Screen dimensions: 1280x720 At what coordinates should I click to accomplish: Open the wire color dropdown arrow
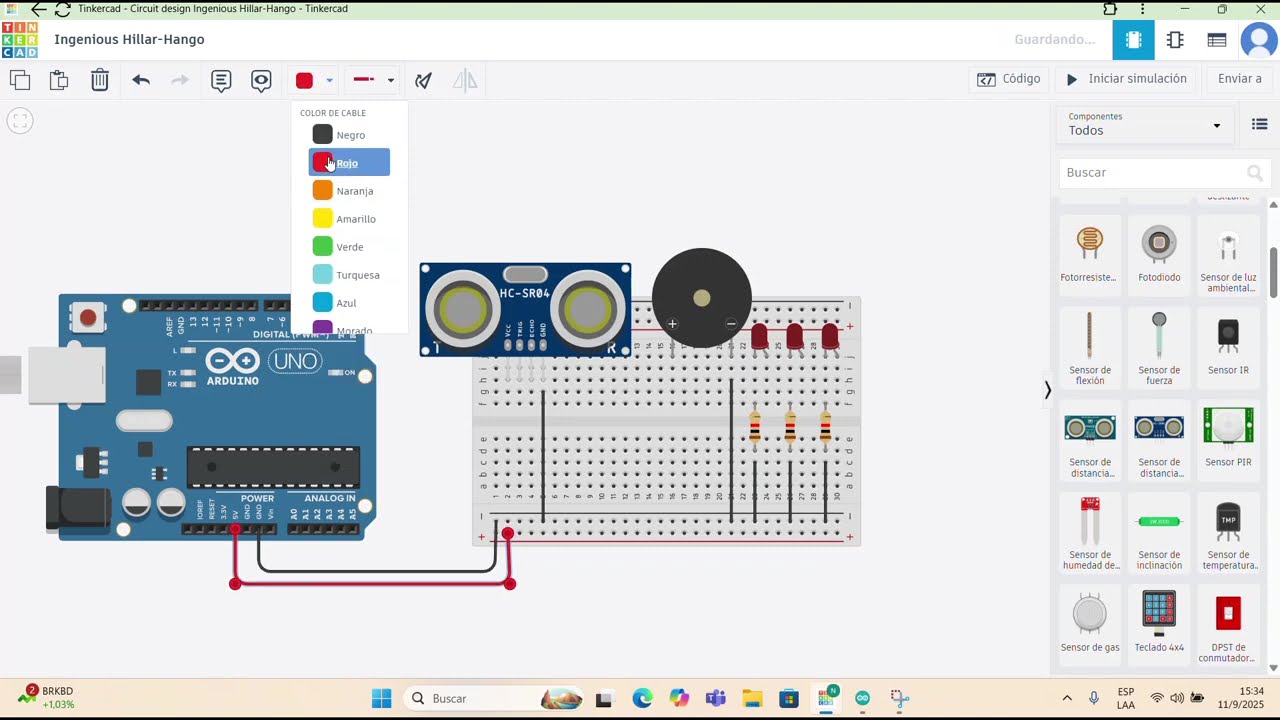point(329,80)
